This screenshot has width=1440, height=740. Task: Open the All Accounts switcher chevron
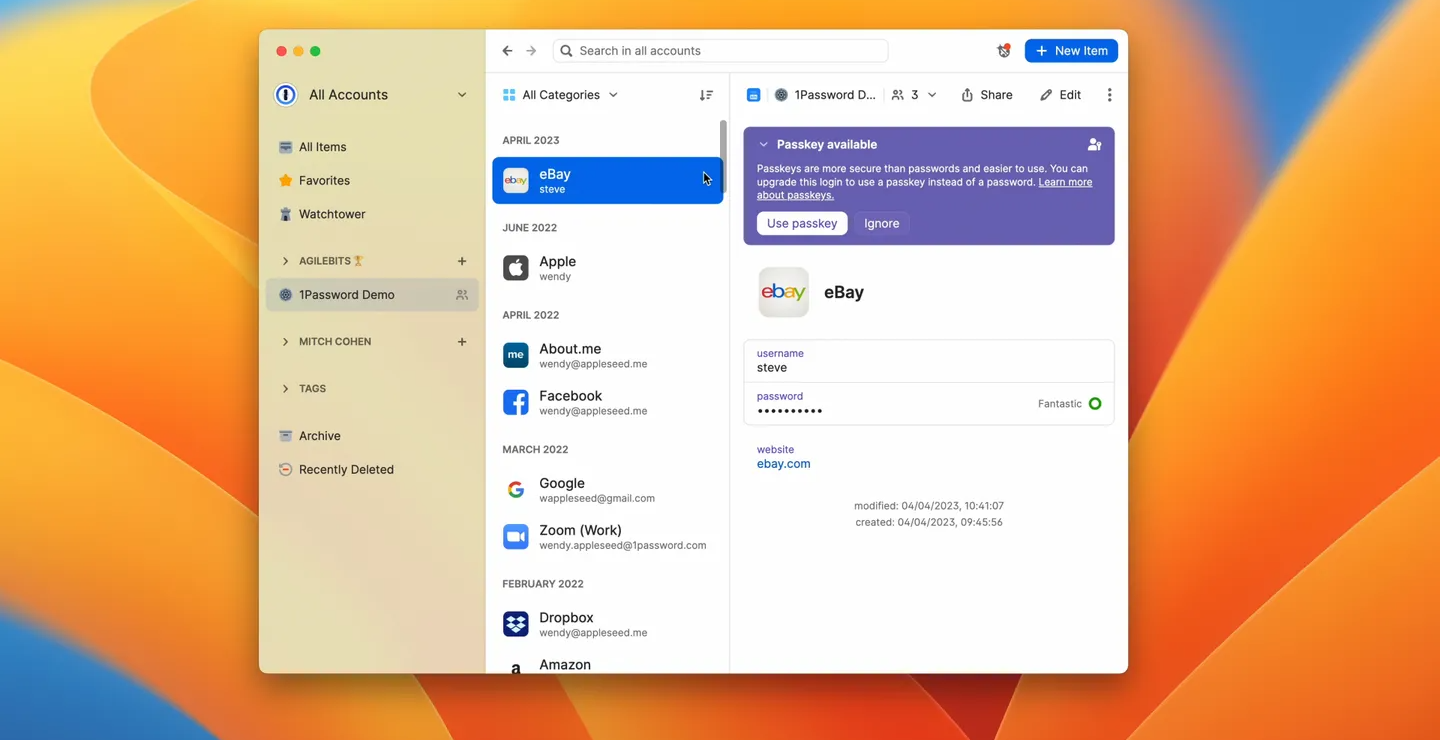point(462,95)
